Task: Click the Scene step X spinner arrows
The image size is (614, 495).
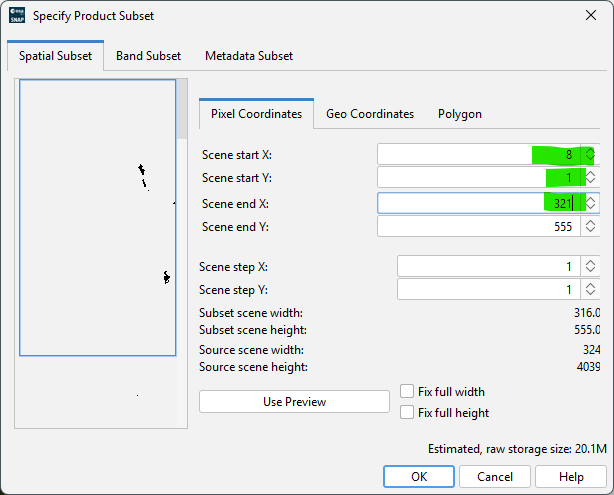Action: point(590,267)
